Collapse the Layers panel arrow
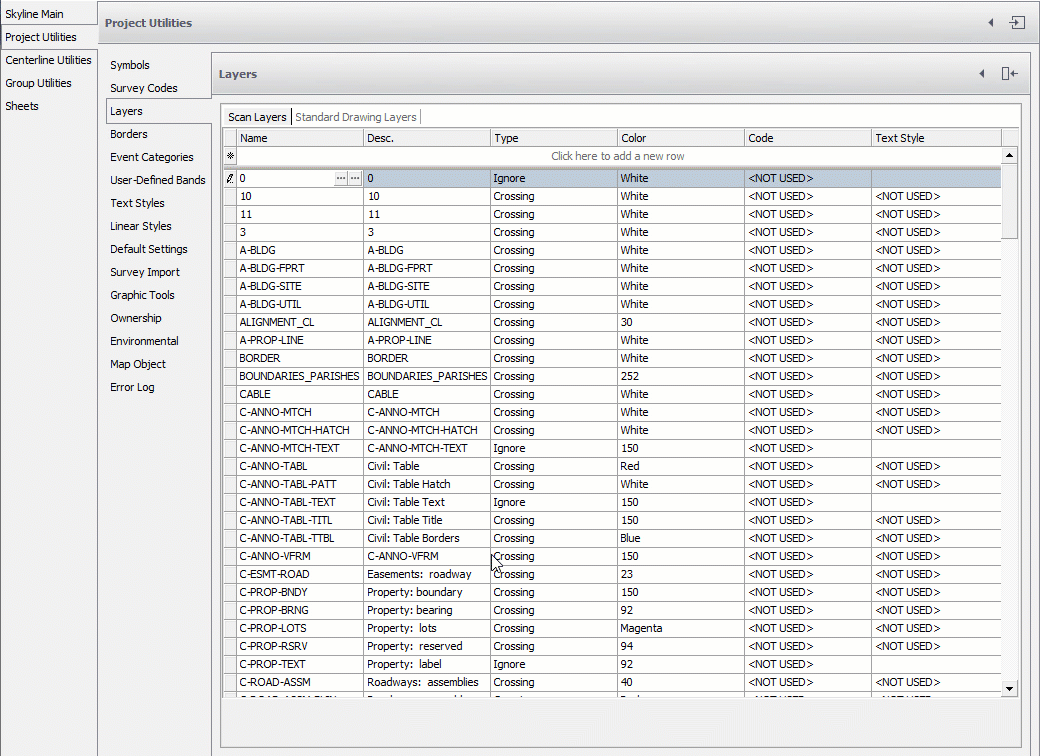Screen dimensions: 1040x756 (982, 74)
